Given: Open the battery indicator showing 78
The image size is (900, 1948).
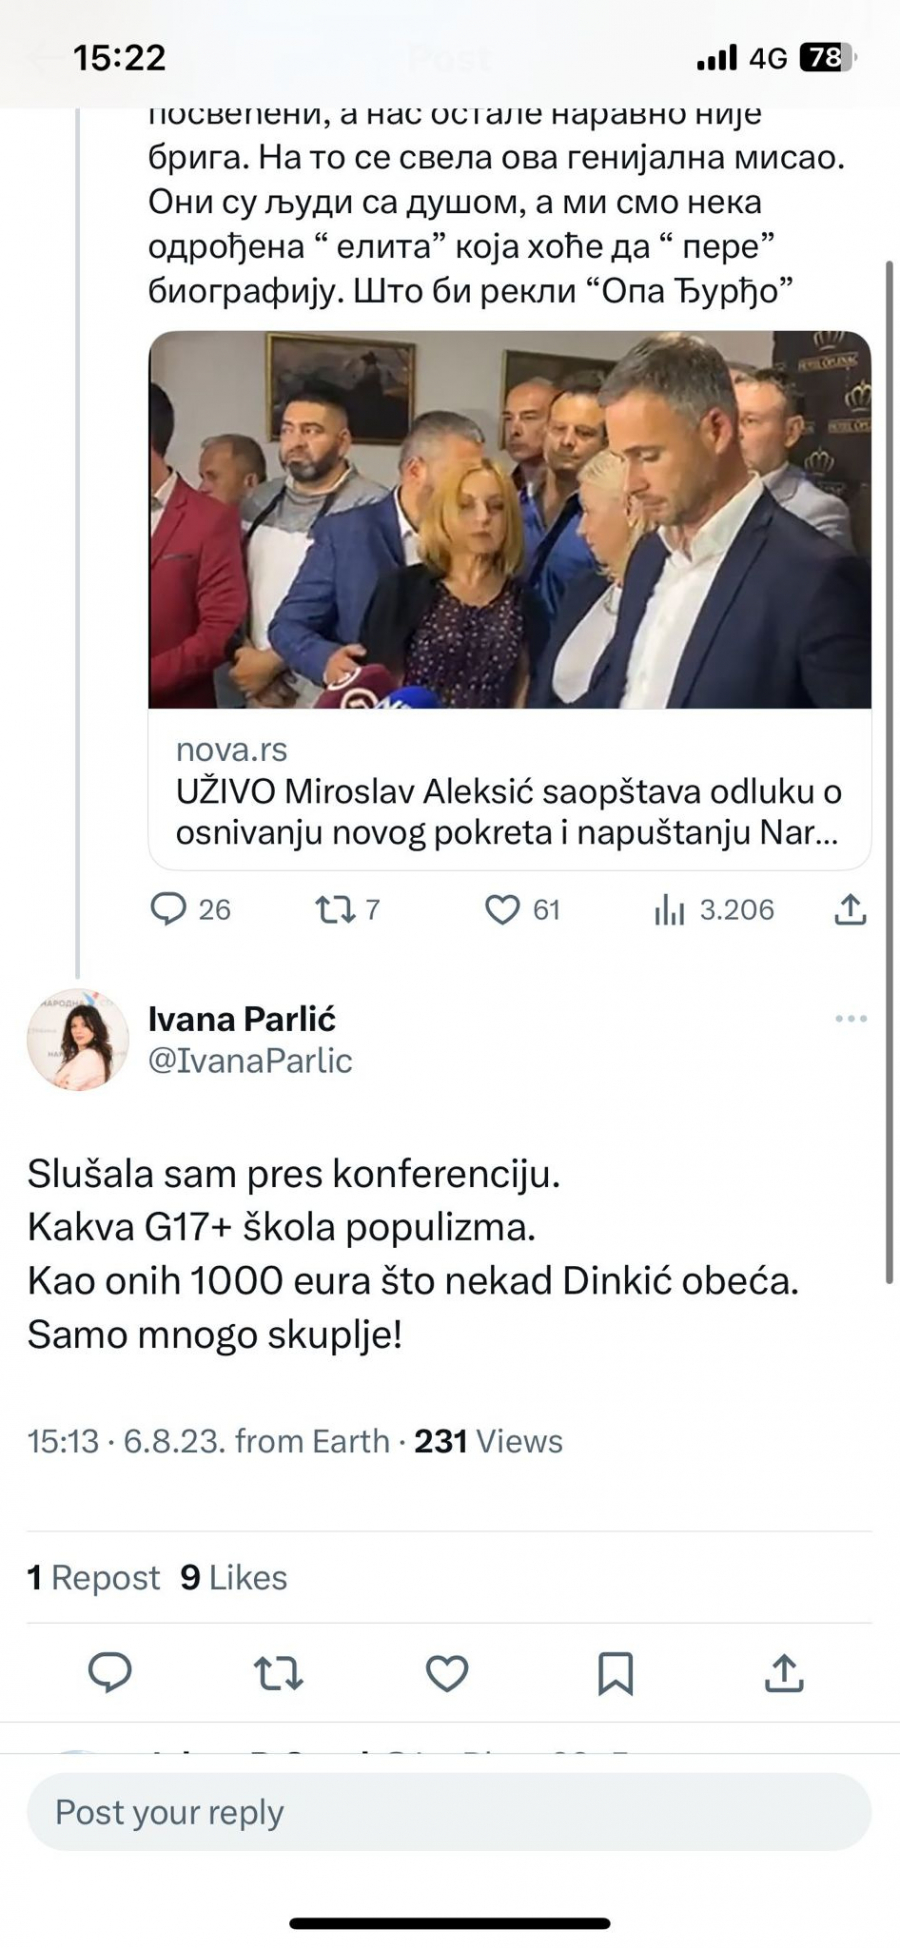Looking at the screenshot, I should [828, 58].
